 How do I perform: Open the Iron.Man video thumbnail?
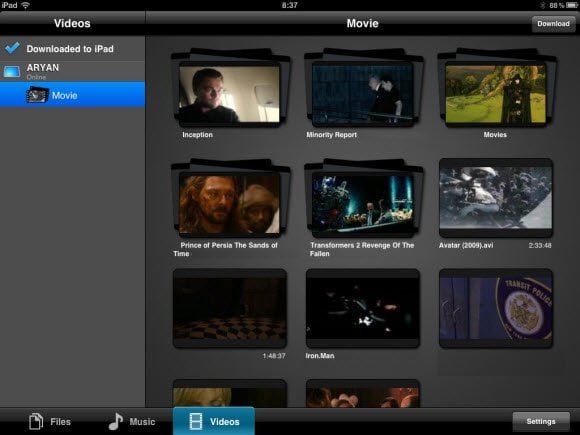[363, 308]
